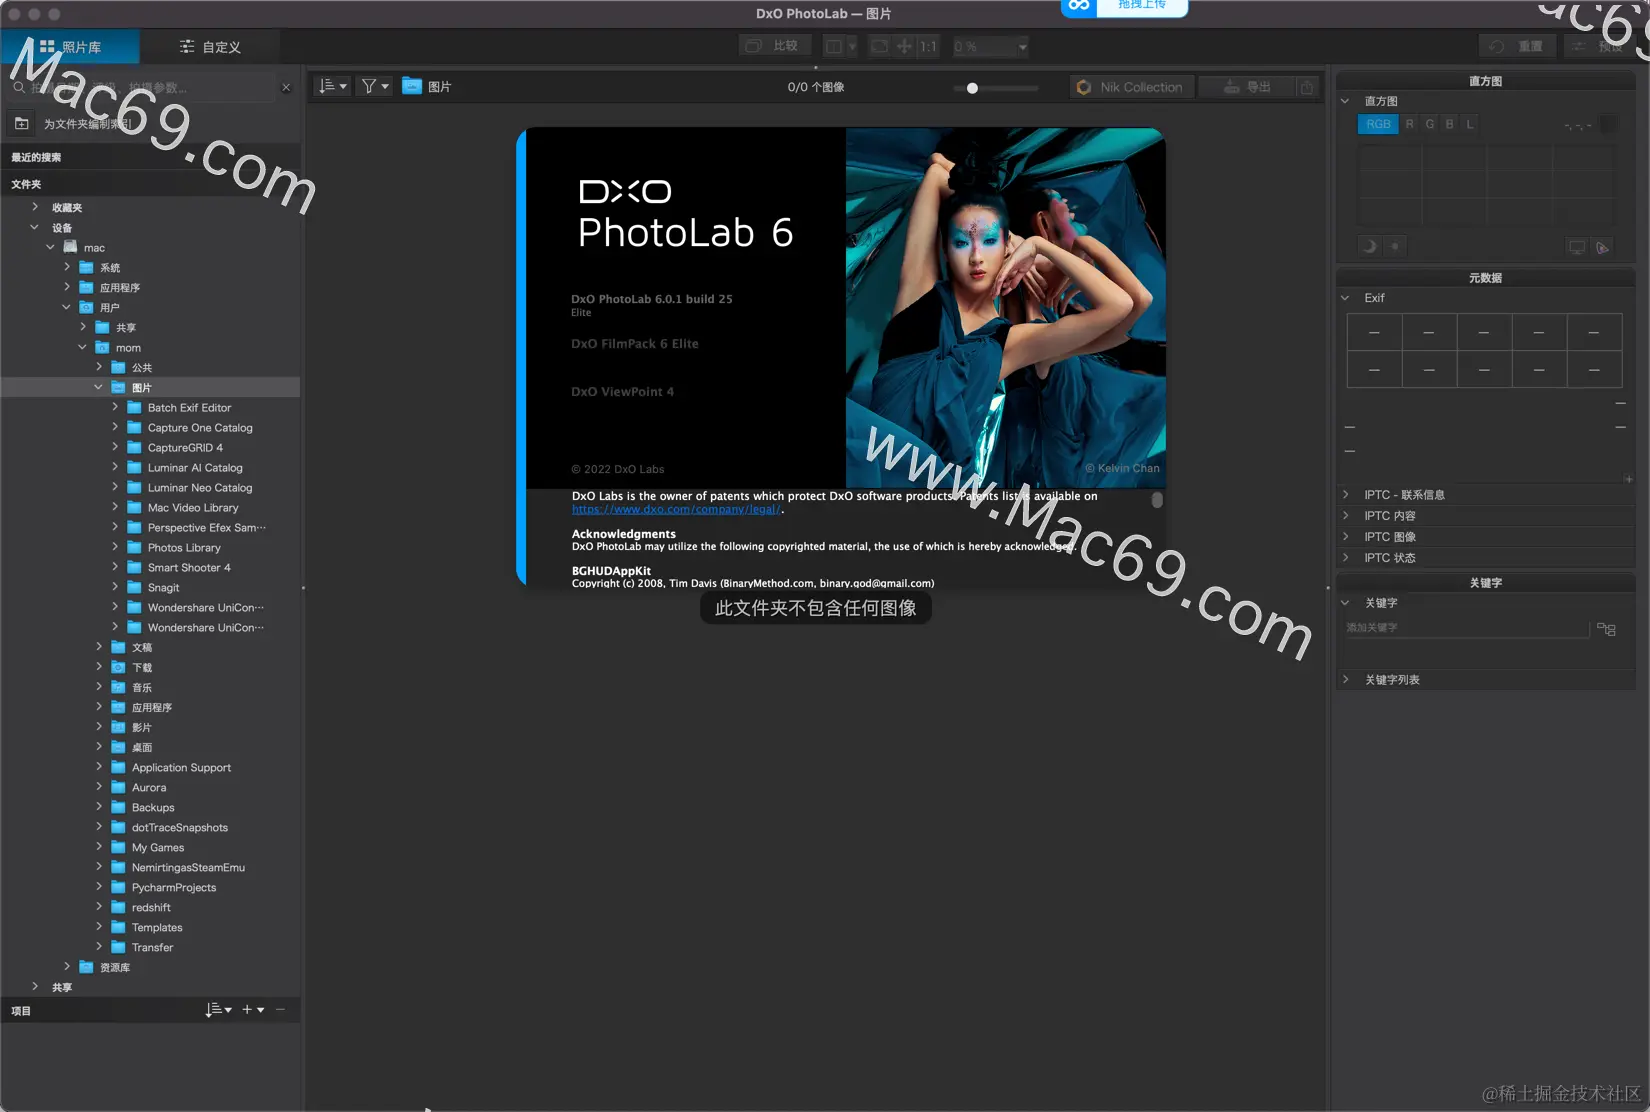Expand the 收藏夹 favorites tree node
This screenshot has width=1650, height=1112.
coord(35,207)
